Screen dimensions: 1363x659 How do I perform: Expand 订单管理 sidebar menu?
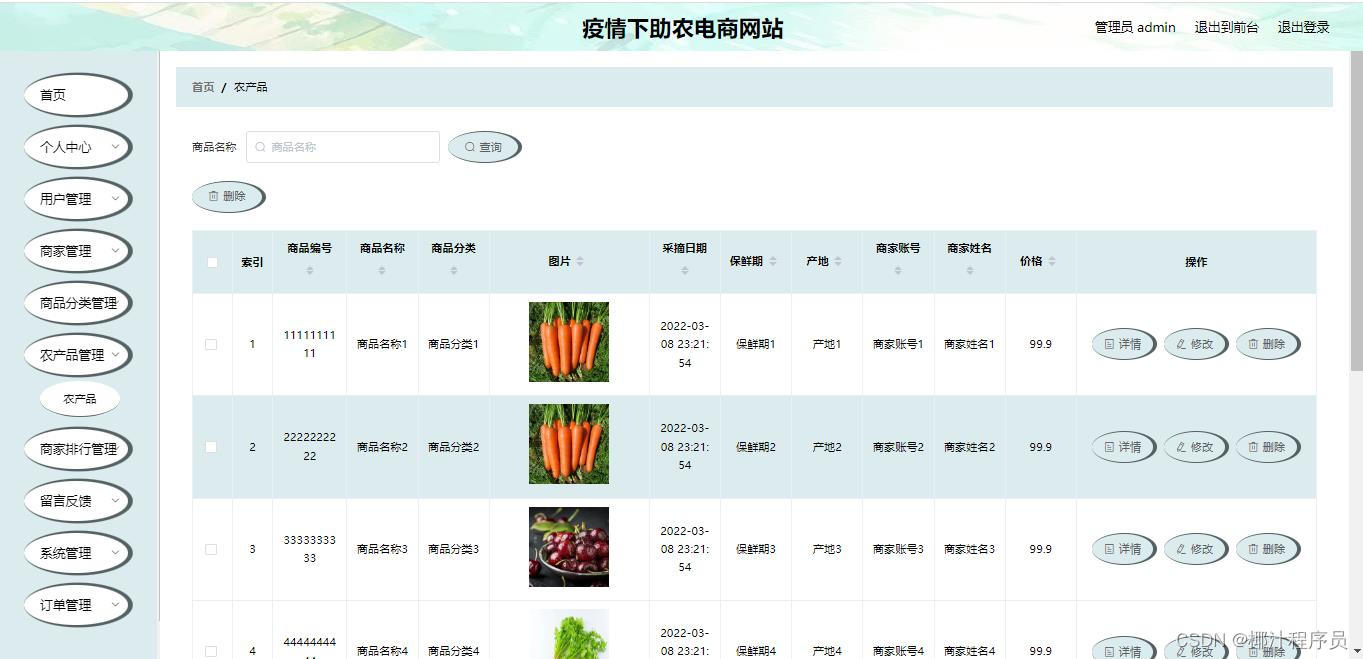tap(77, 605)
